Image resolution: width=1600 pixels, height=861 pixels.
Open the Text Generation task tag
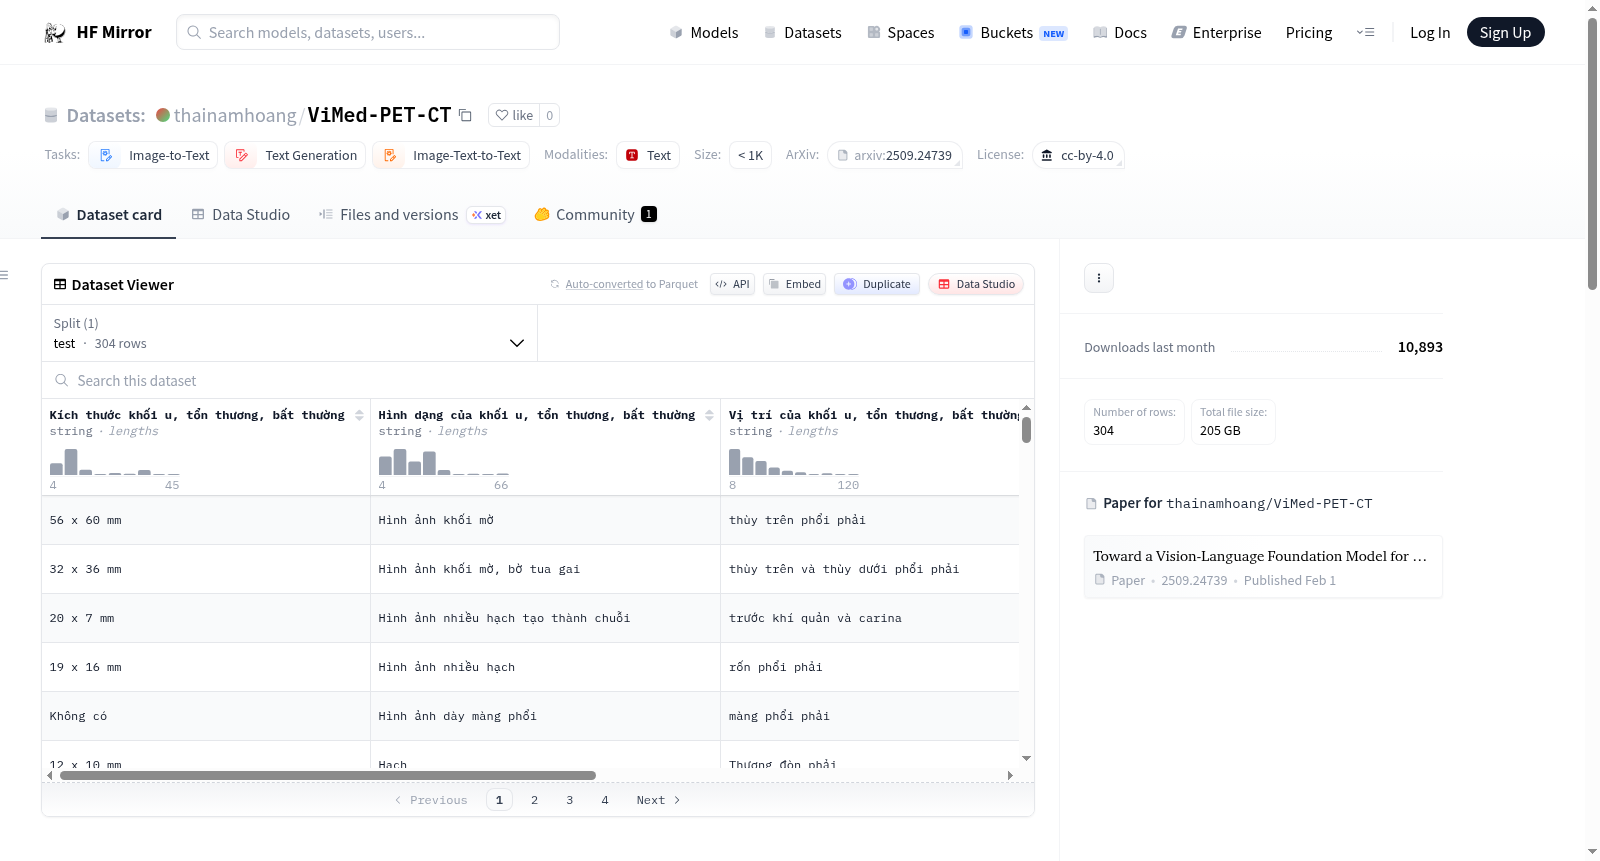295,155
